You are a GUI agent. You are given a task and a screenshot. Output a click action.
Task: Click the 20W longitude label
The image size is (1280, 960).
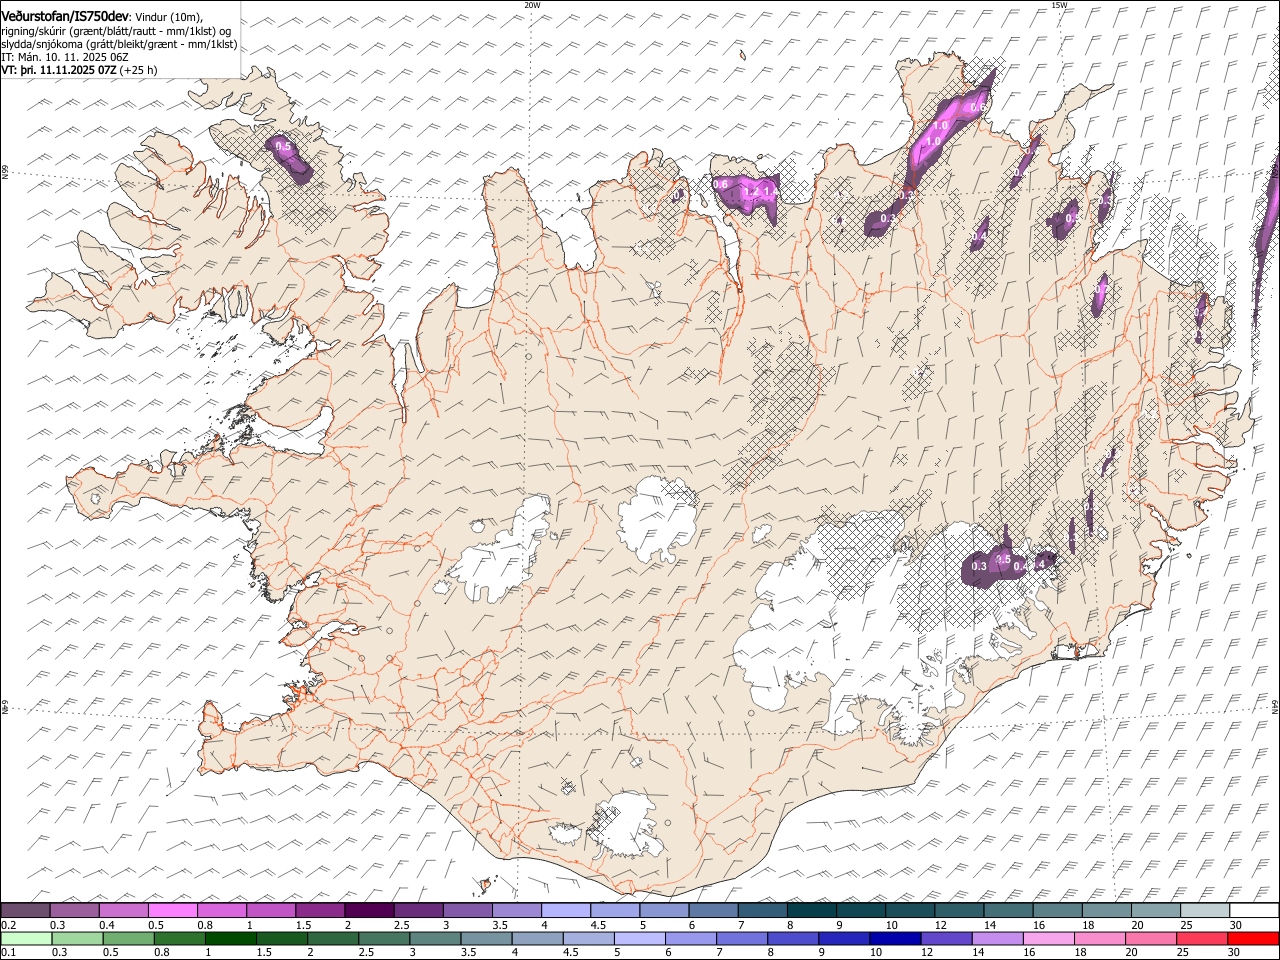click(x=532, y=5)
